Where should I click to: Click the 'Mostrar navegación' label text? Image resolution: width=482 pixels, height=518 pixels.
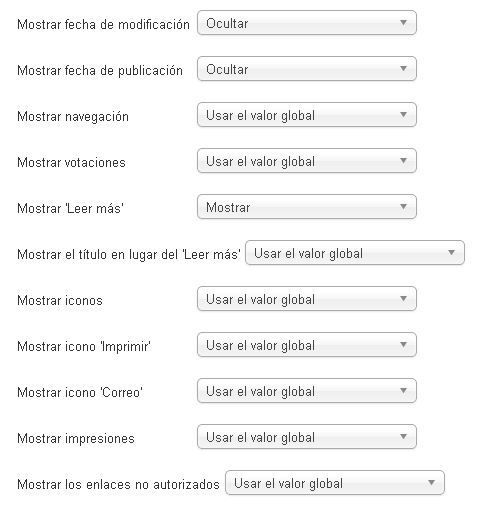73,117
